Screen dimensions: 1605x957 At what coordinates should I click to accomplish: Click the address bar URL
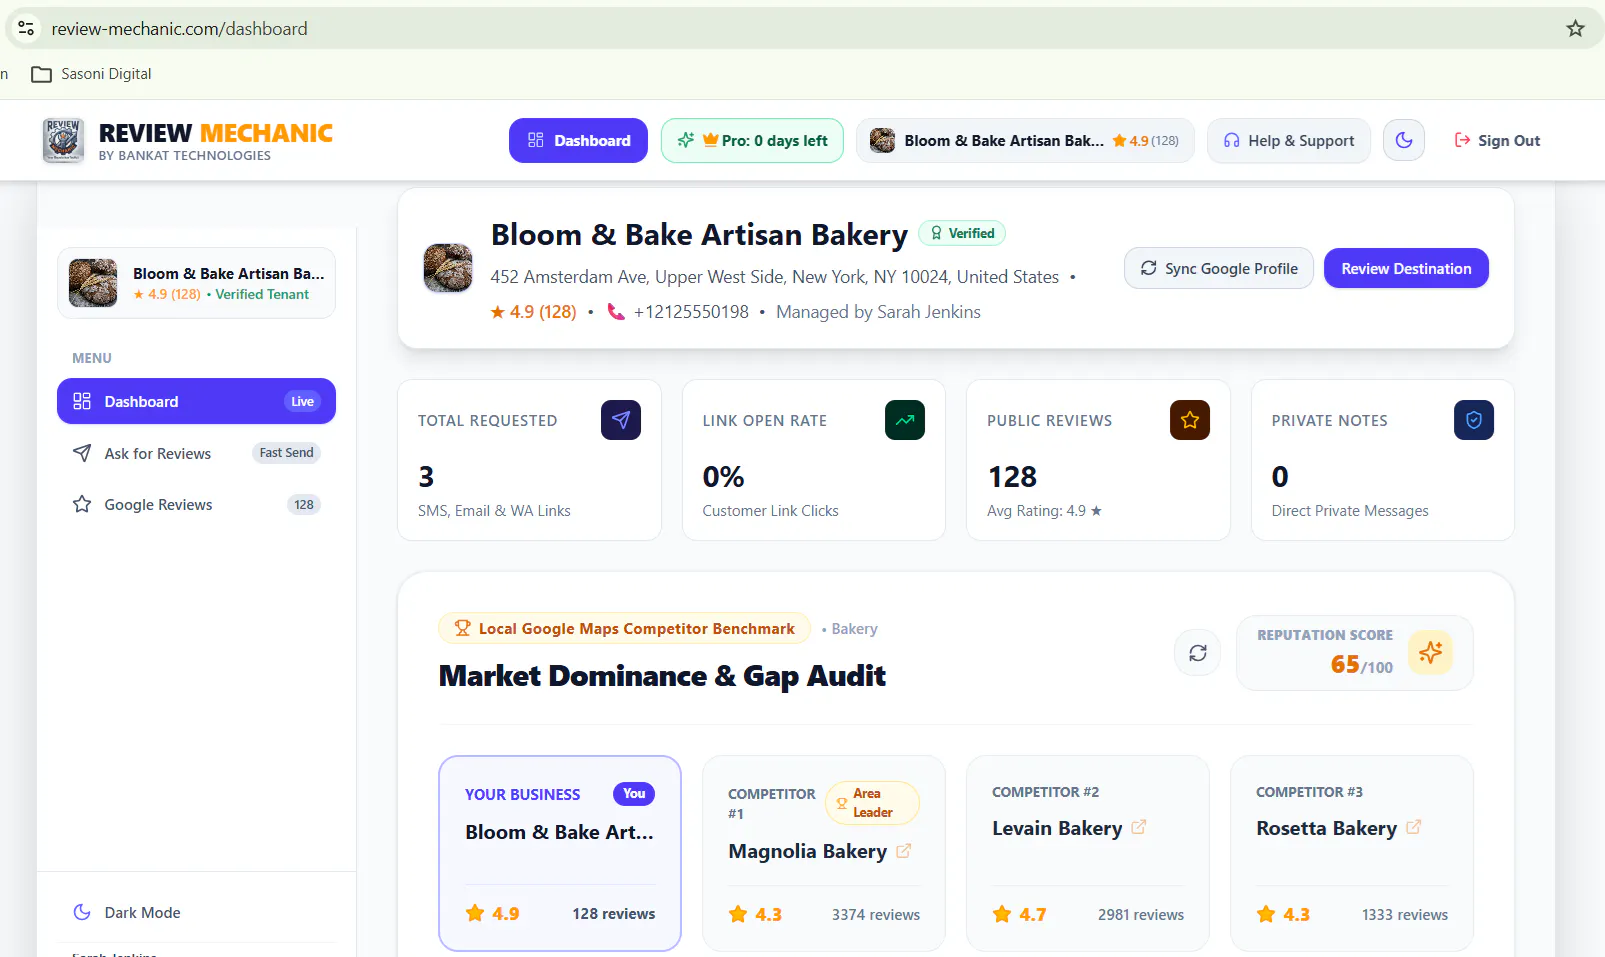pos(180,29)
